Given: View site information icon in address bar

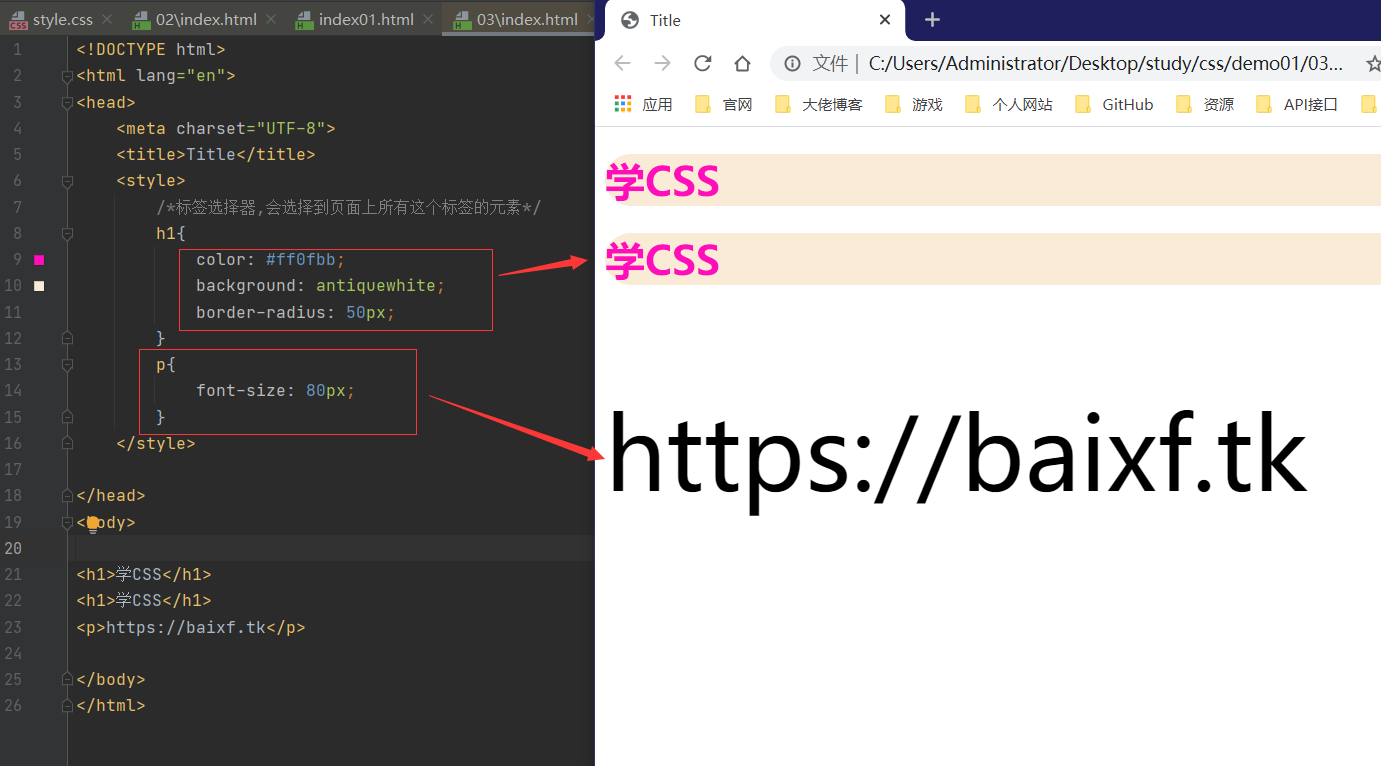Looking at the screenshot, I should [792, 64].
